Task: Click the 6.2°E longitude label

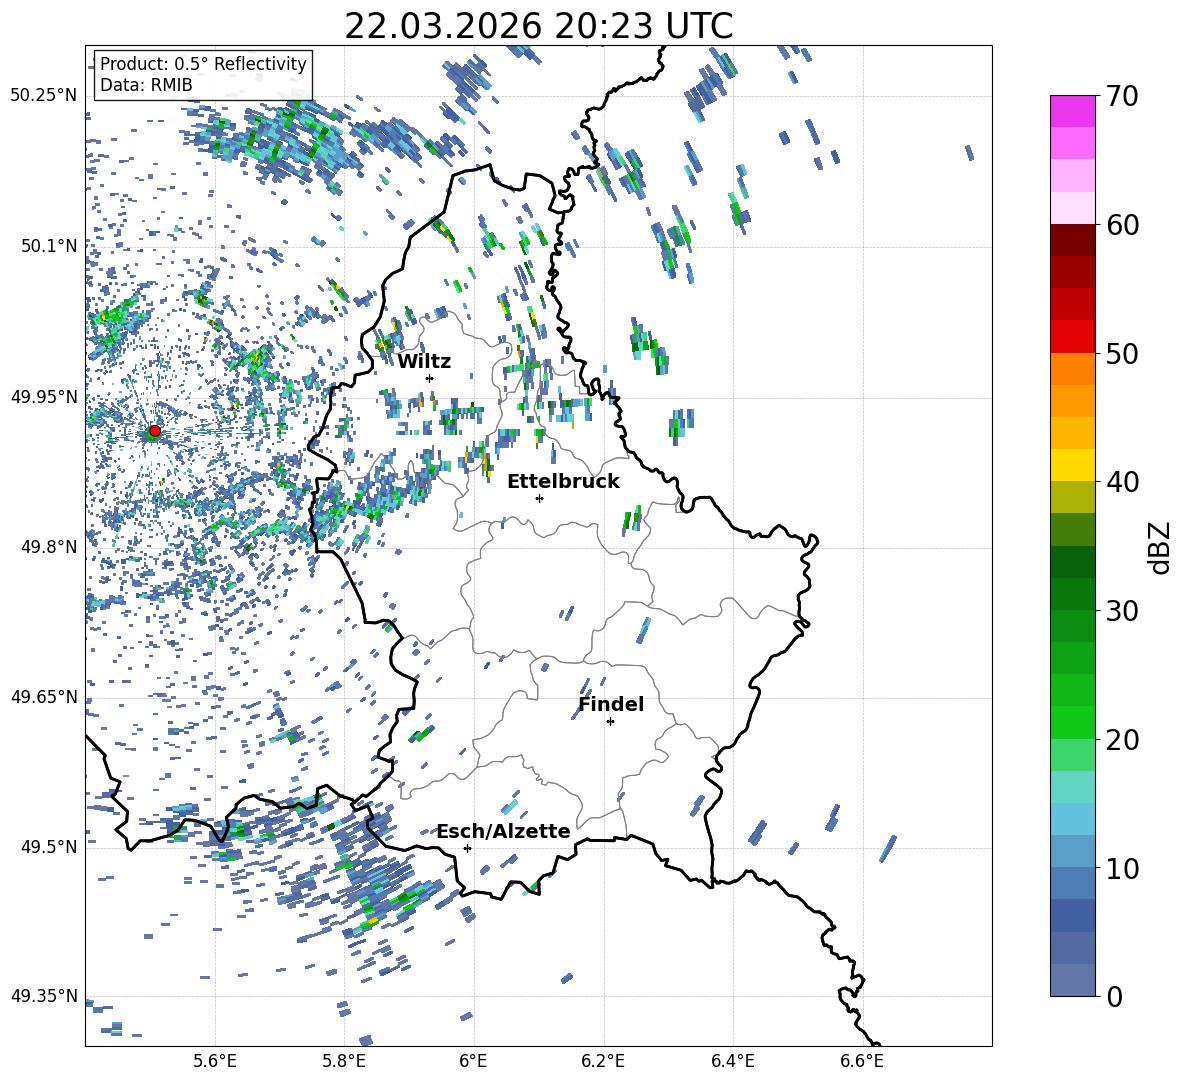Action: point(603,1061)
